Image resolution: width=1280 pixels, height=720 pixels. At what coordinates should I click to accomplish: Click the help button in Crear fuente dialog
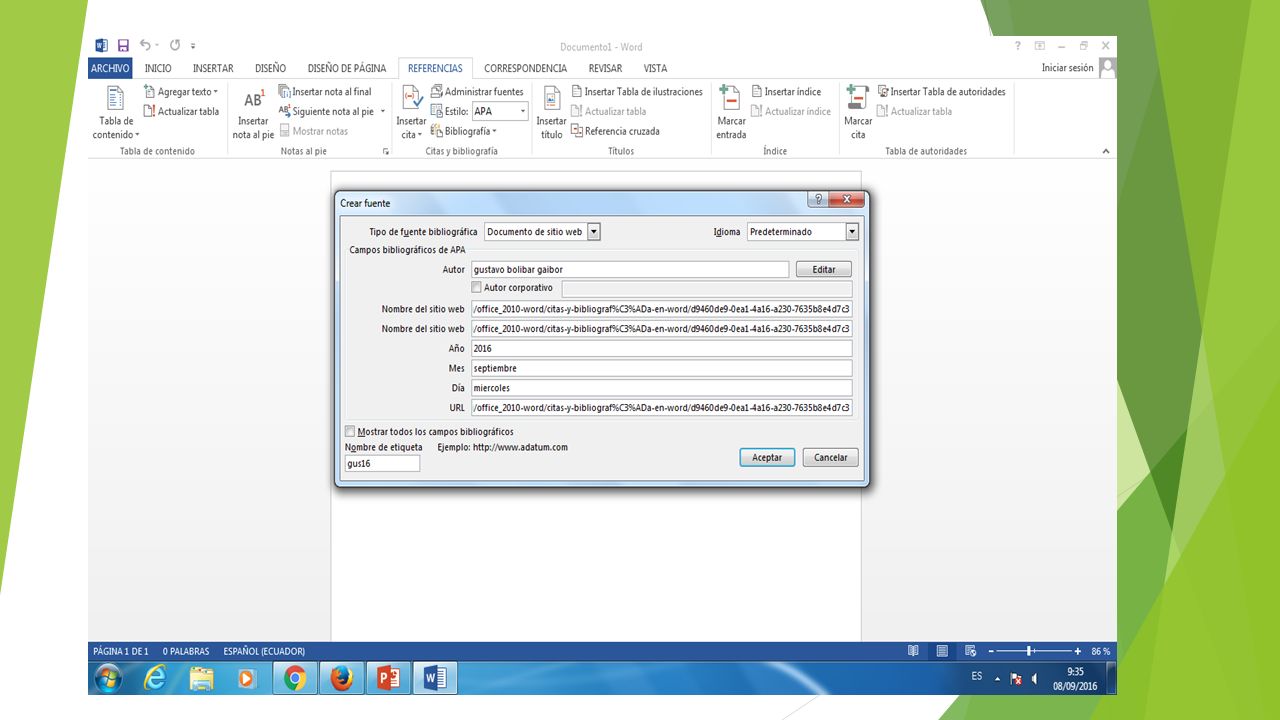pos(820,200)
